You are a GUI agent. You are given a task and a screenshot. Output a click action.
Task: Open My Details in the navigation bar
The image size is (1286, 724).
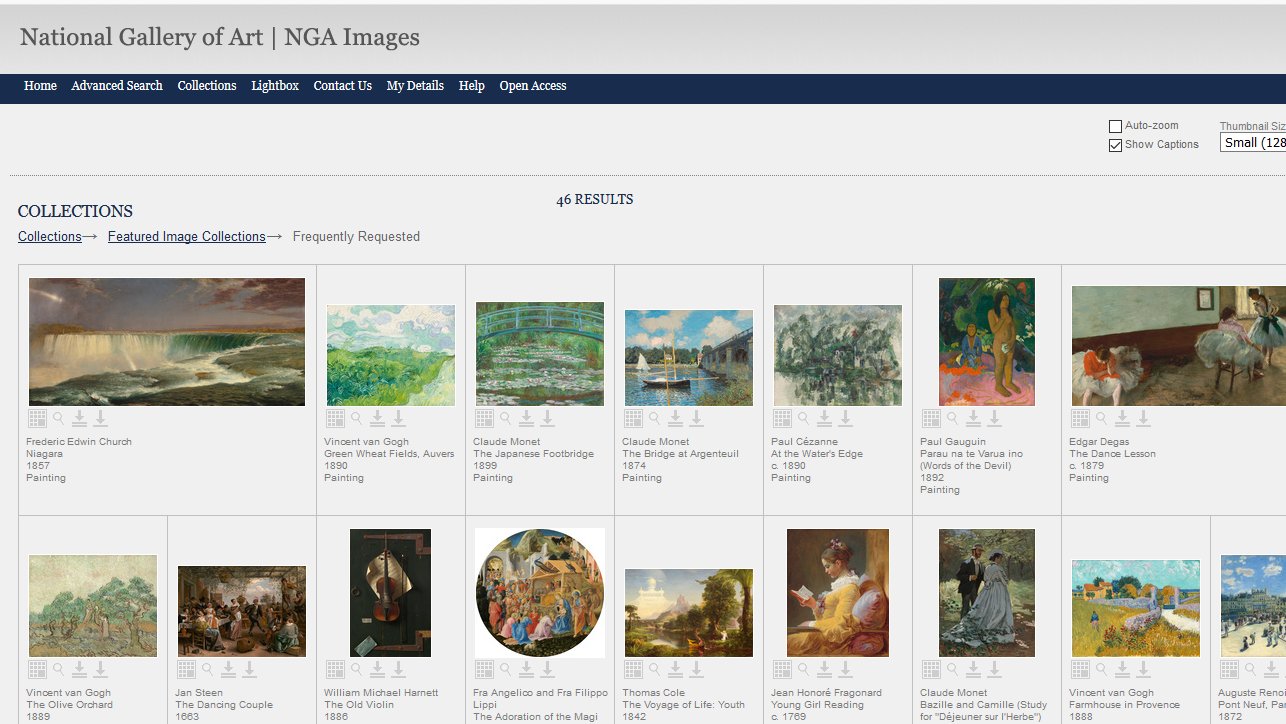[x=415, y=86]
